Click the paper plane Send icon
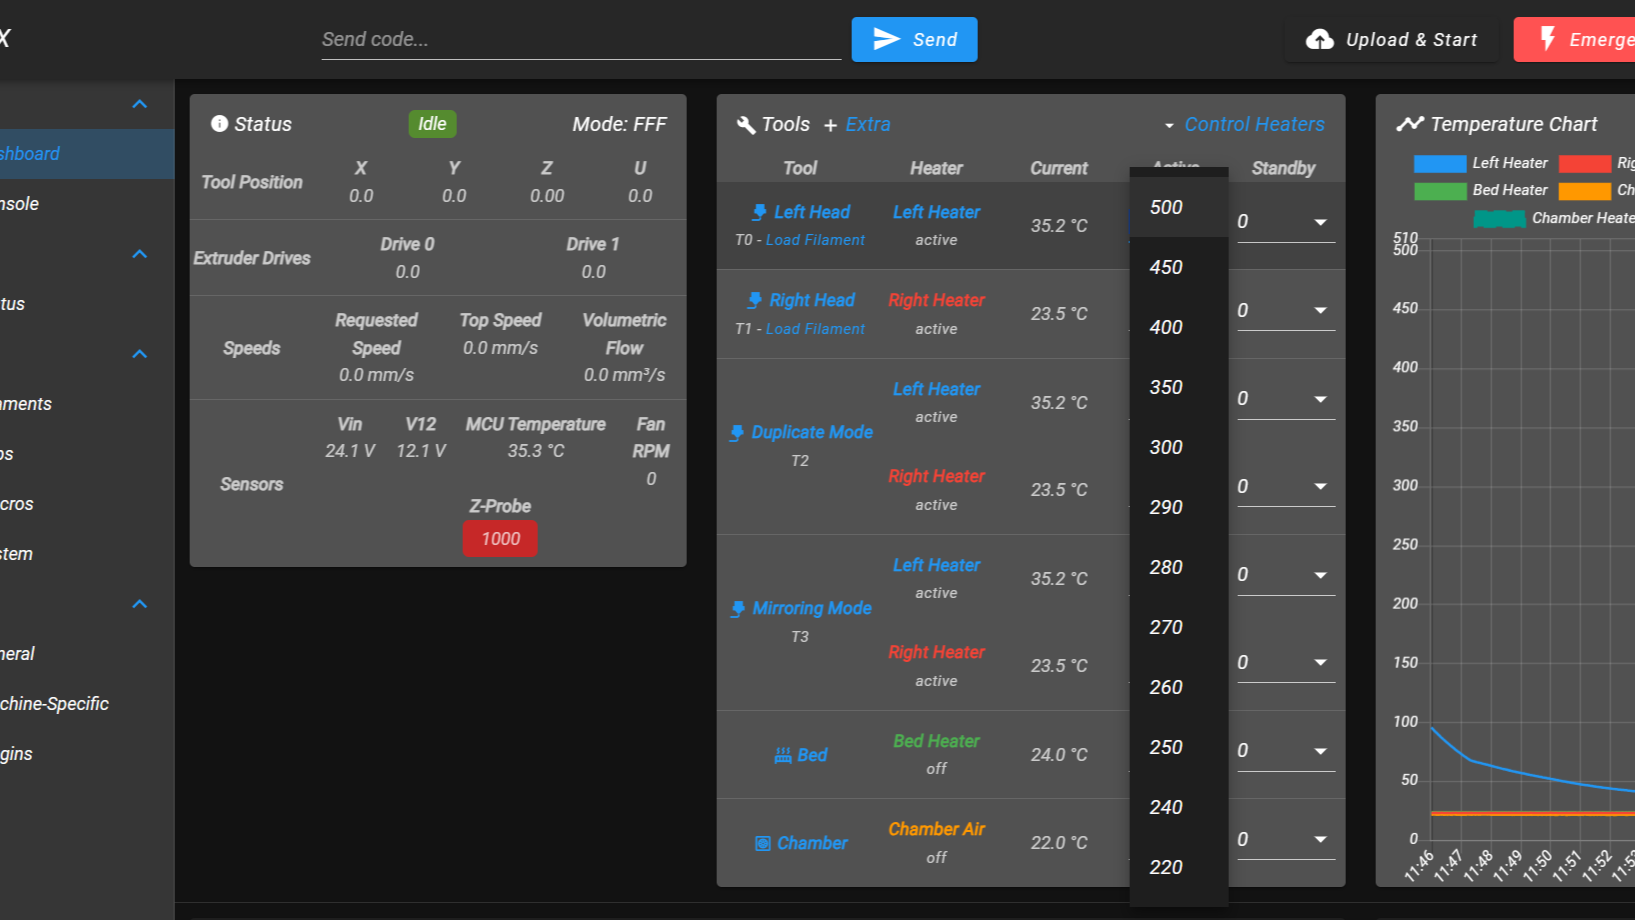This screenshot has width=1635, height=920. pyautogui.click(x=886, y=39)
